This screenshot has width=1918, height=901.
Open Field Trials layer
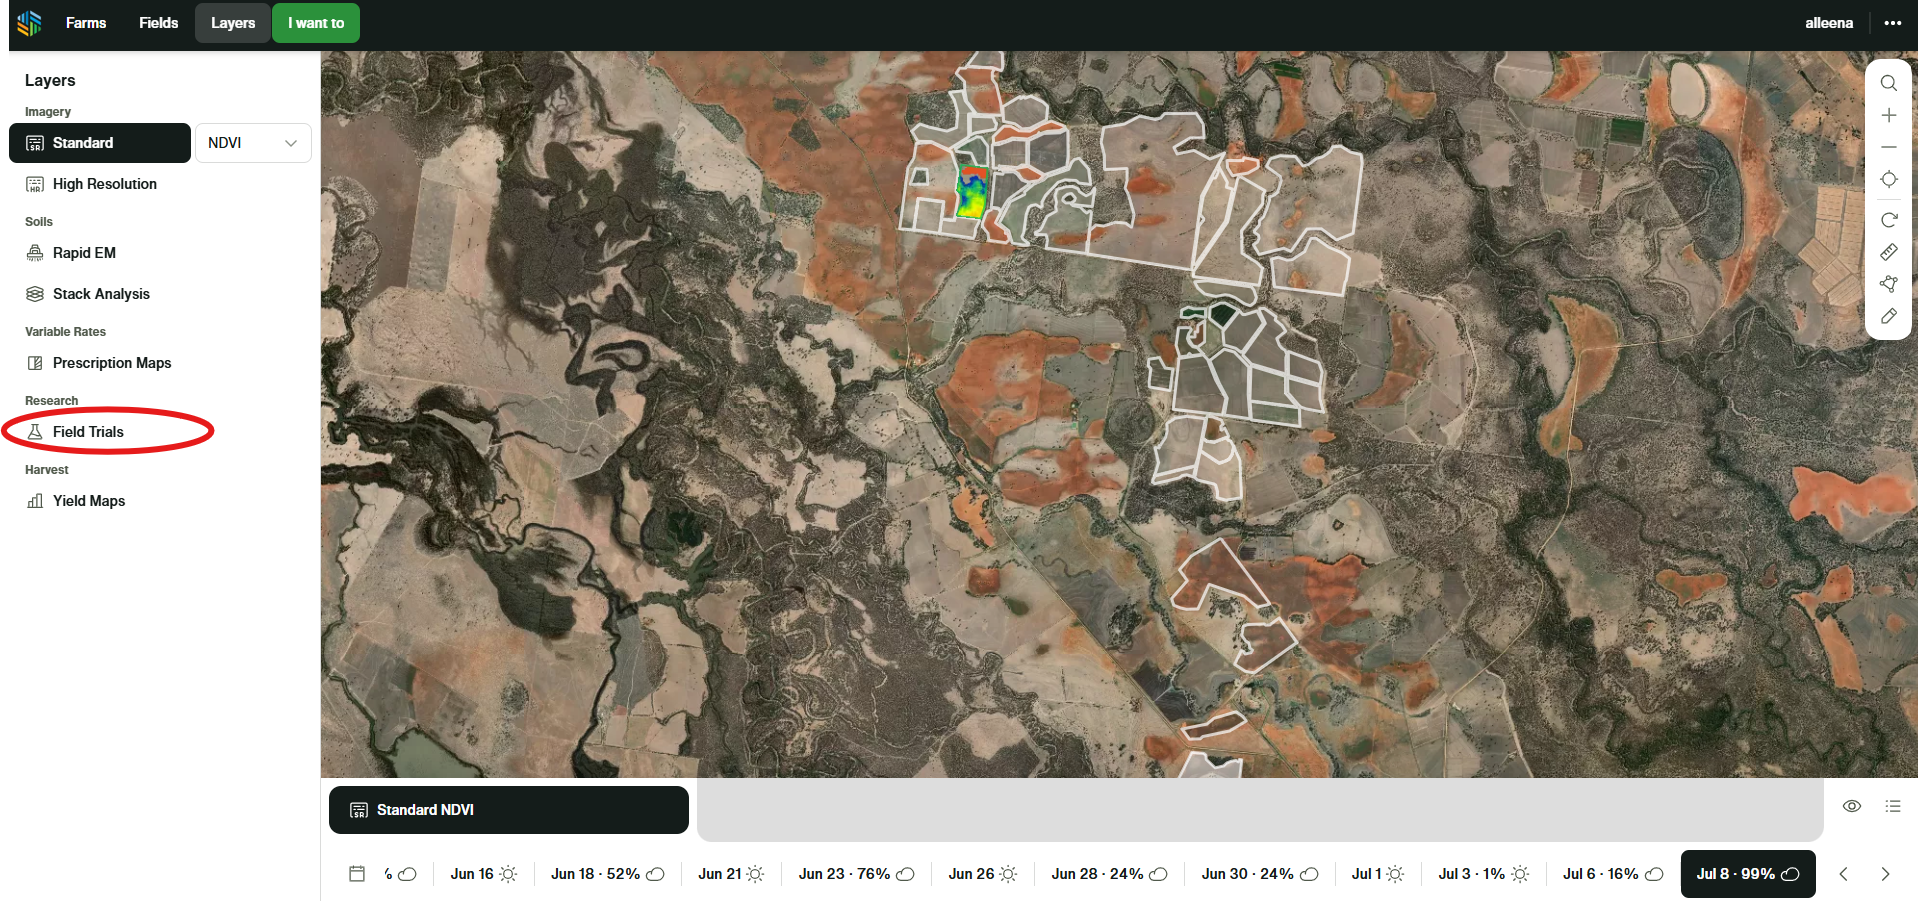[88, 432]
